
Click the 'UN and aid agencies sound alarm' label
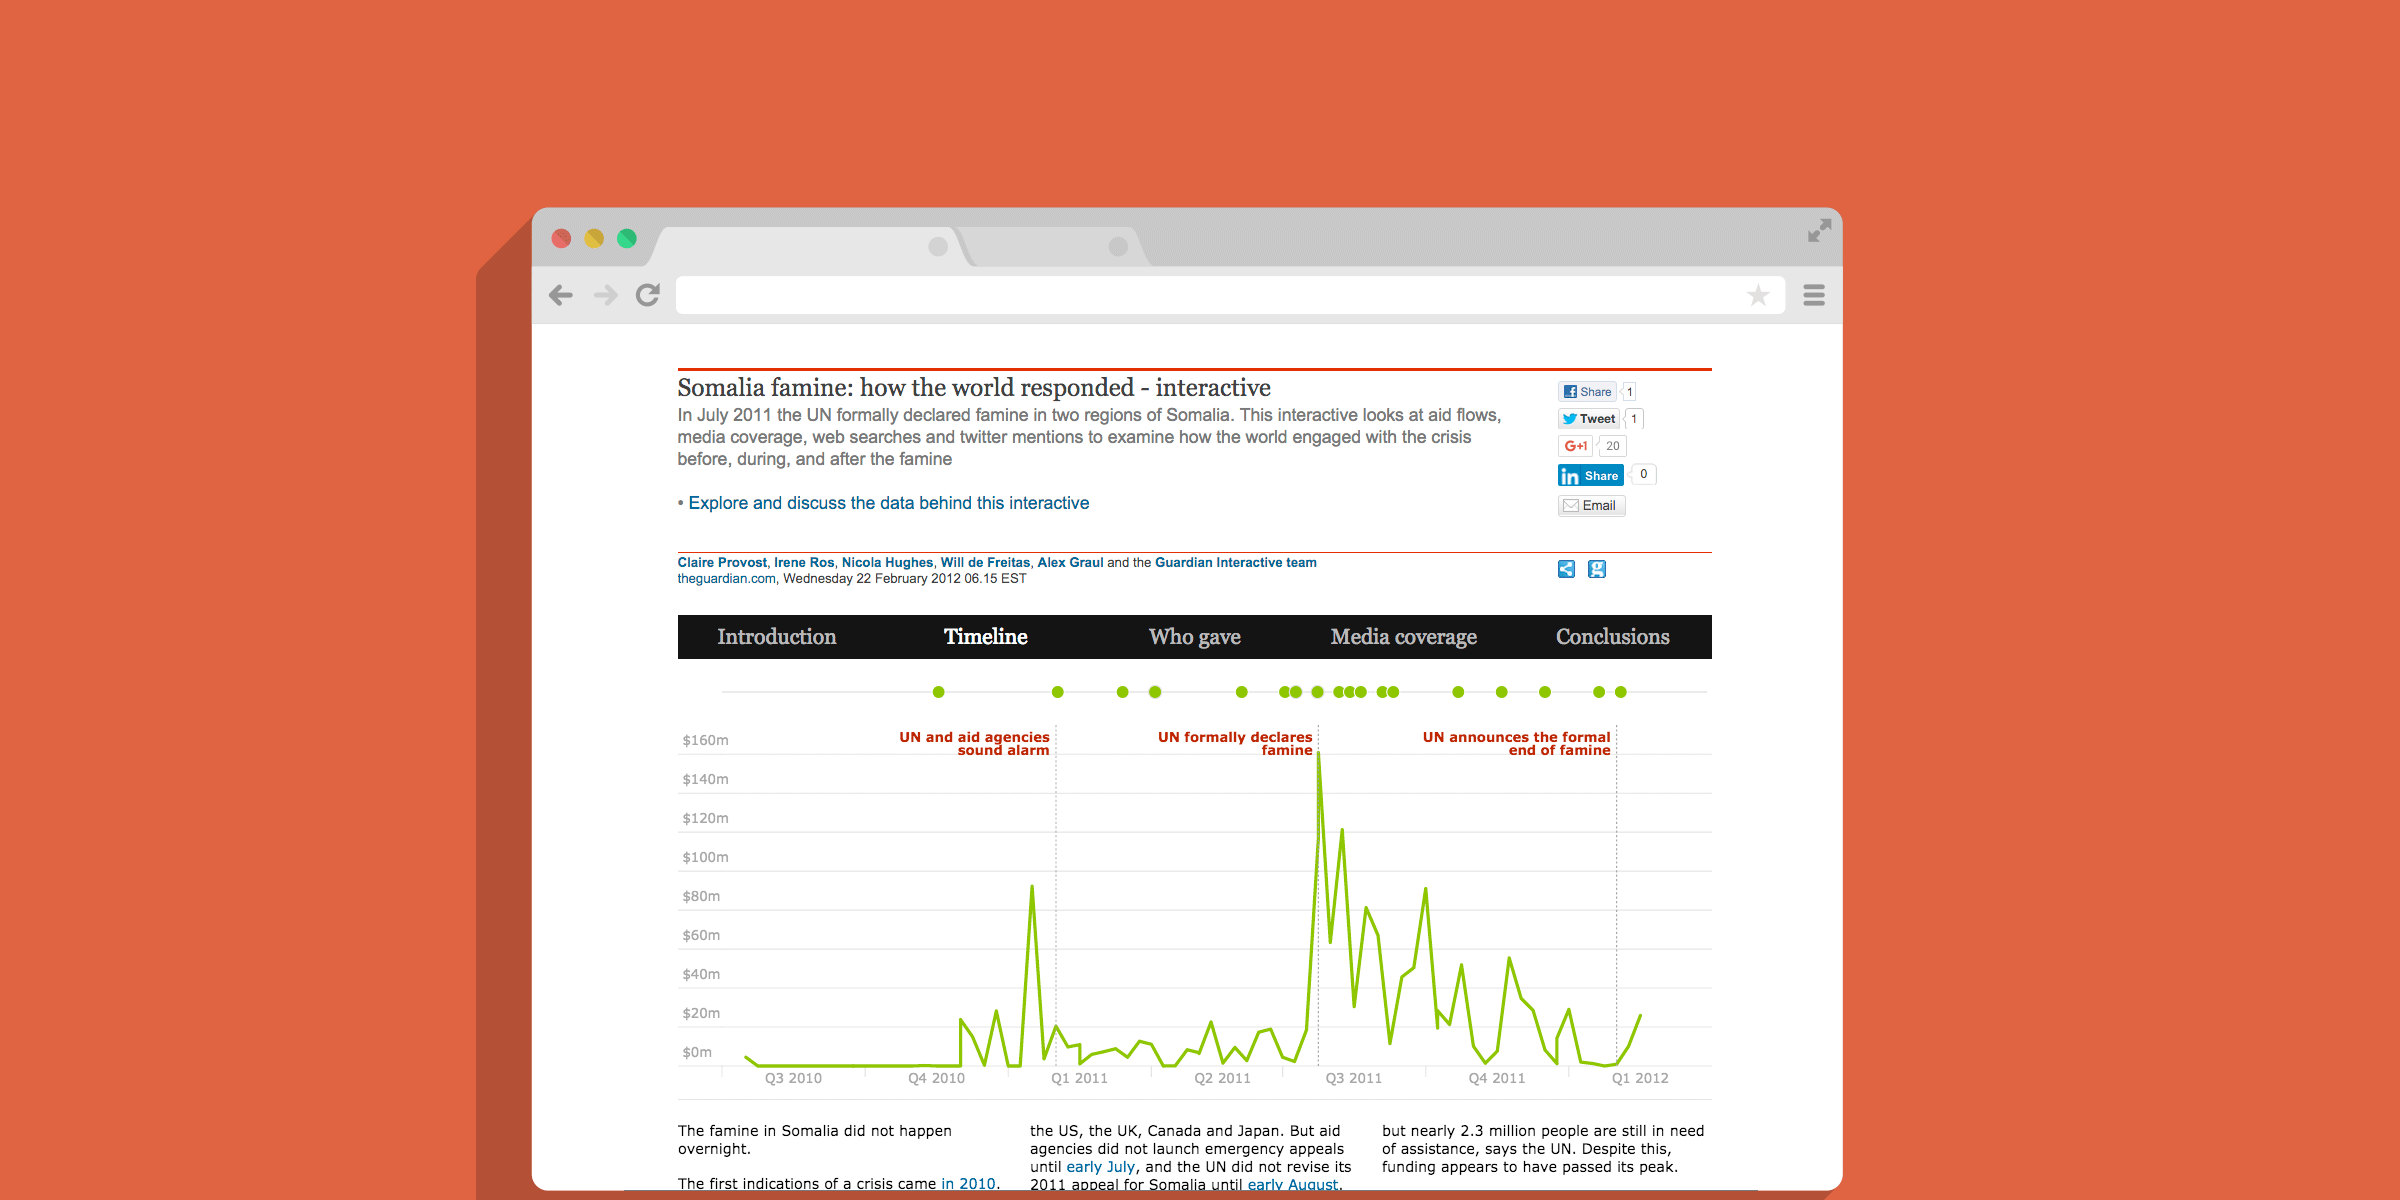click(x=974, y=743)
